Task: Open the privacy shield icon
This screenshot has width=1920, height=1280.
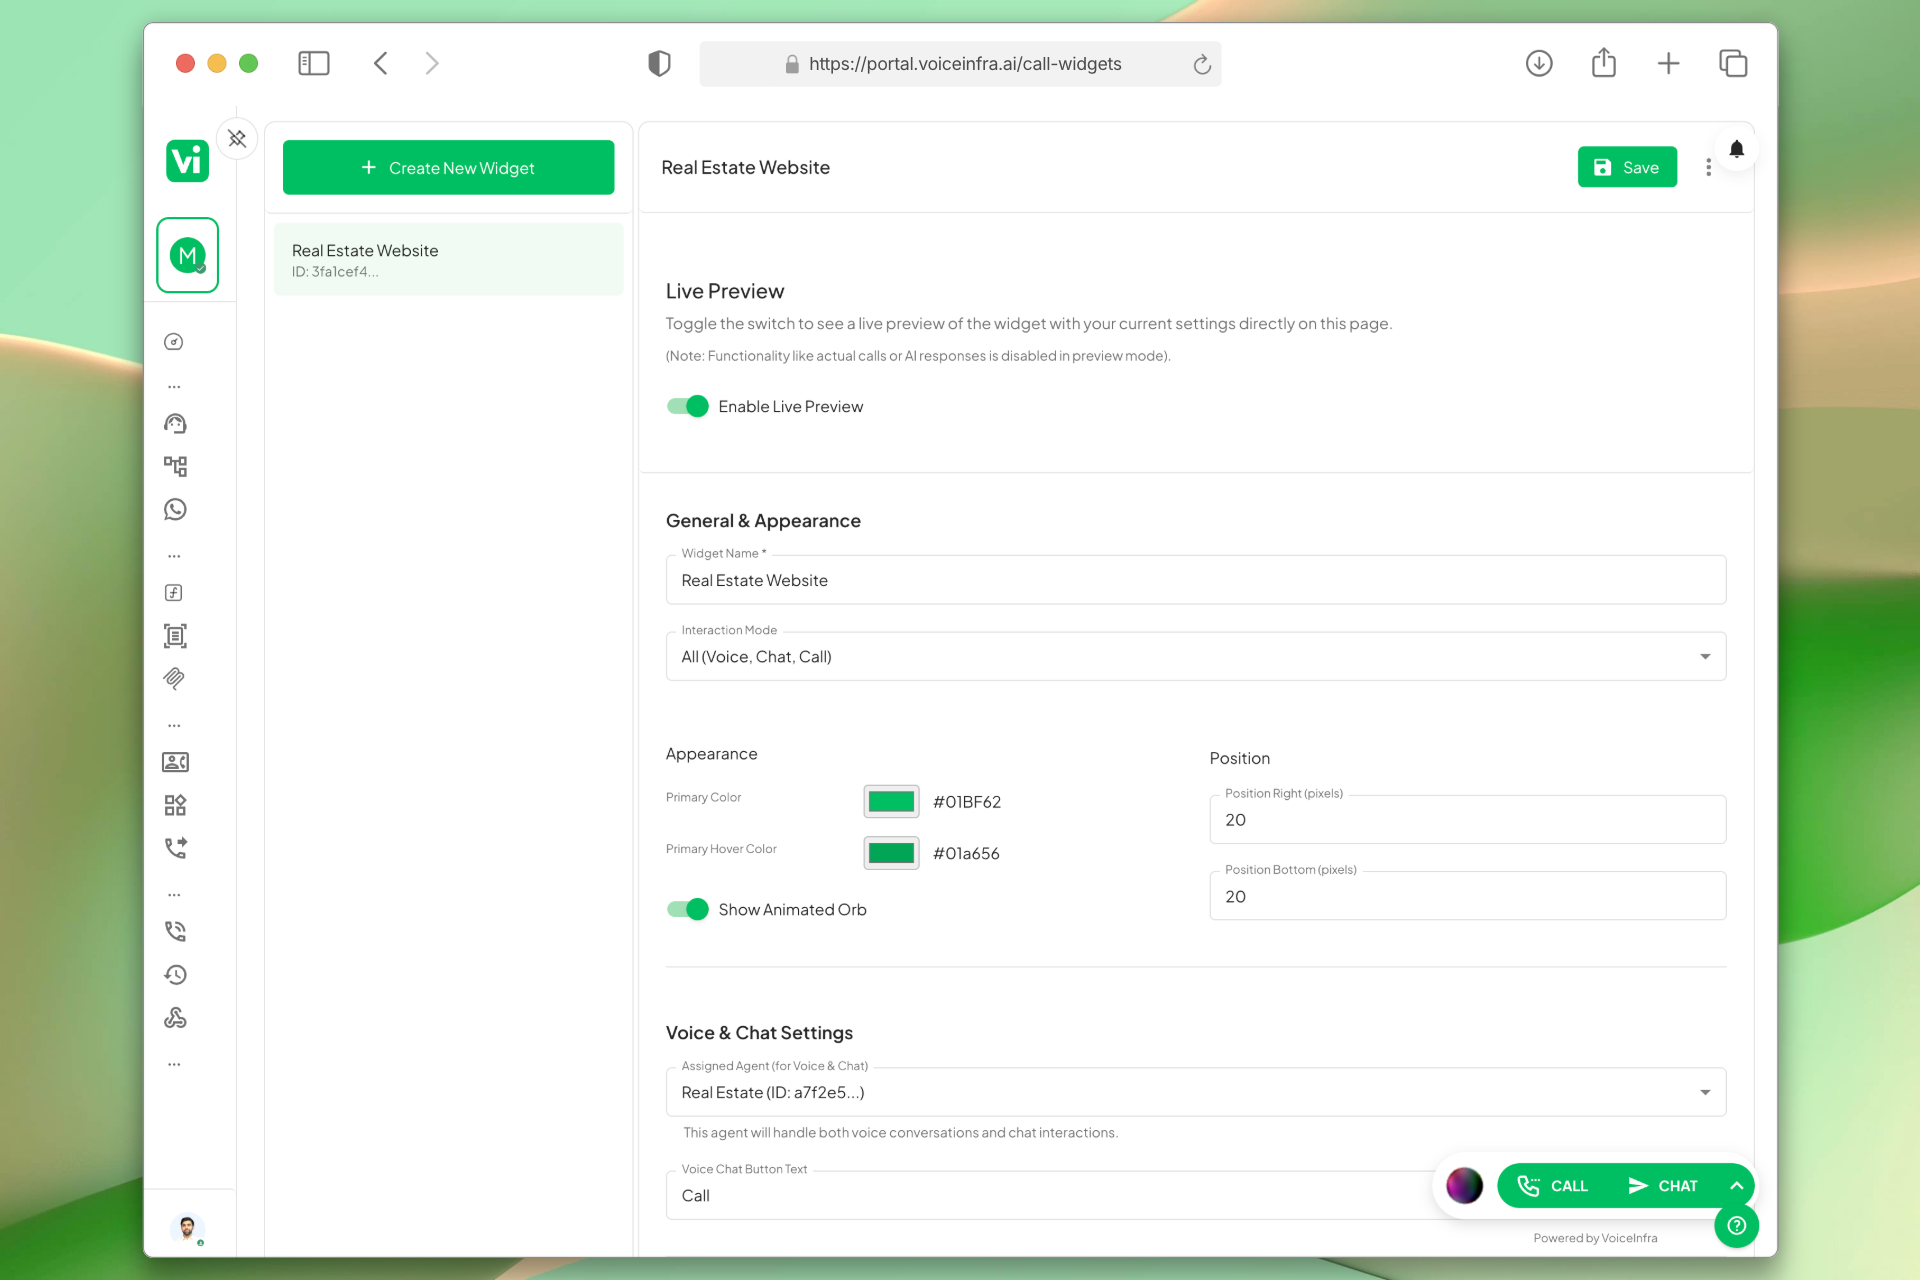Action: pos(659,64)
